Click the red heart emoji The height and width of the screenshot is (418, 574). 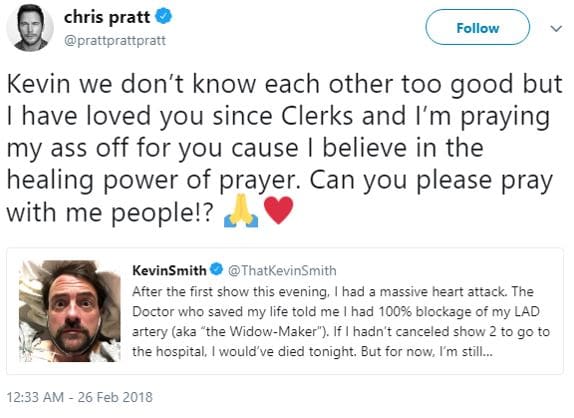279,210
